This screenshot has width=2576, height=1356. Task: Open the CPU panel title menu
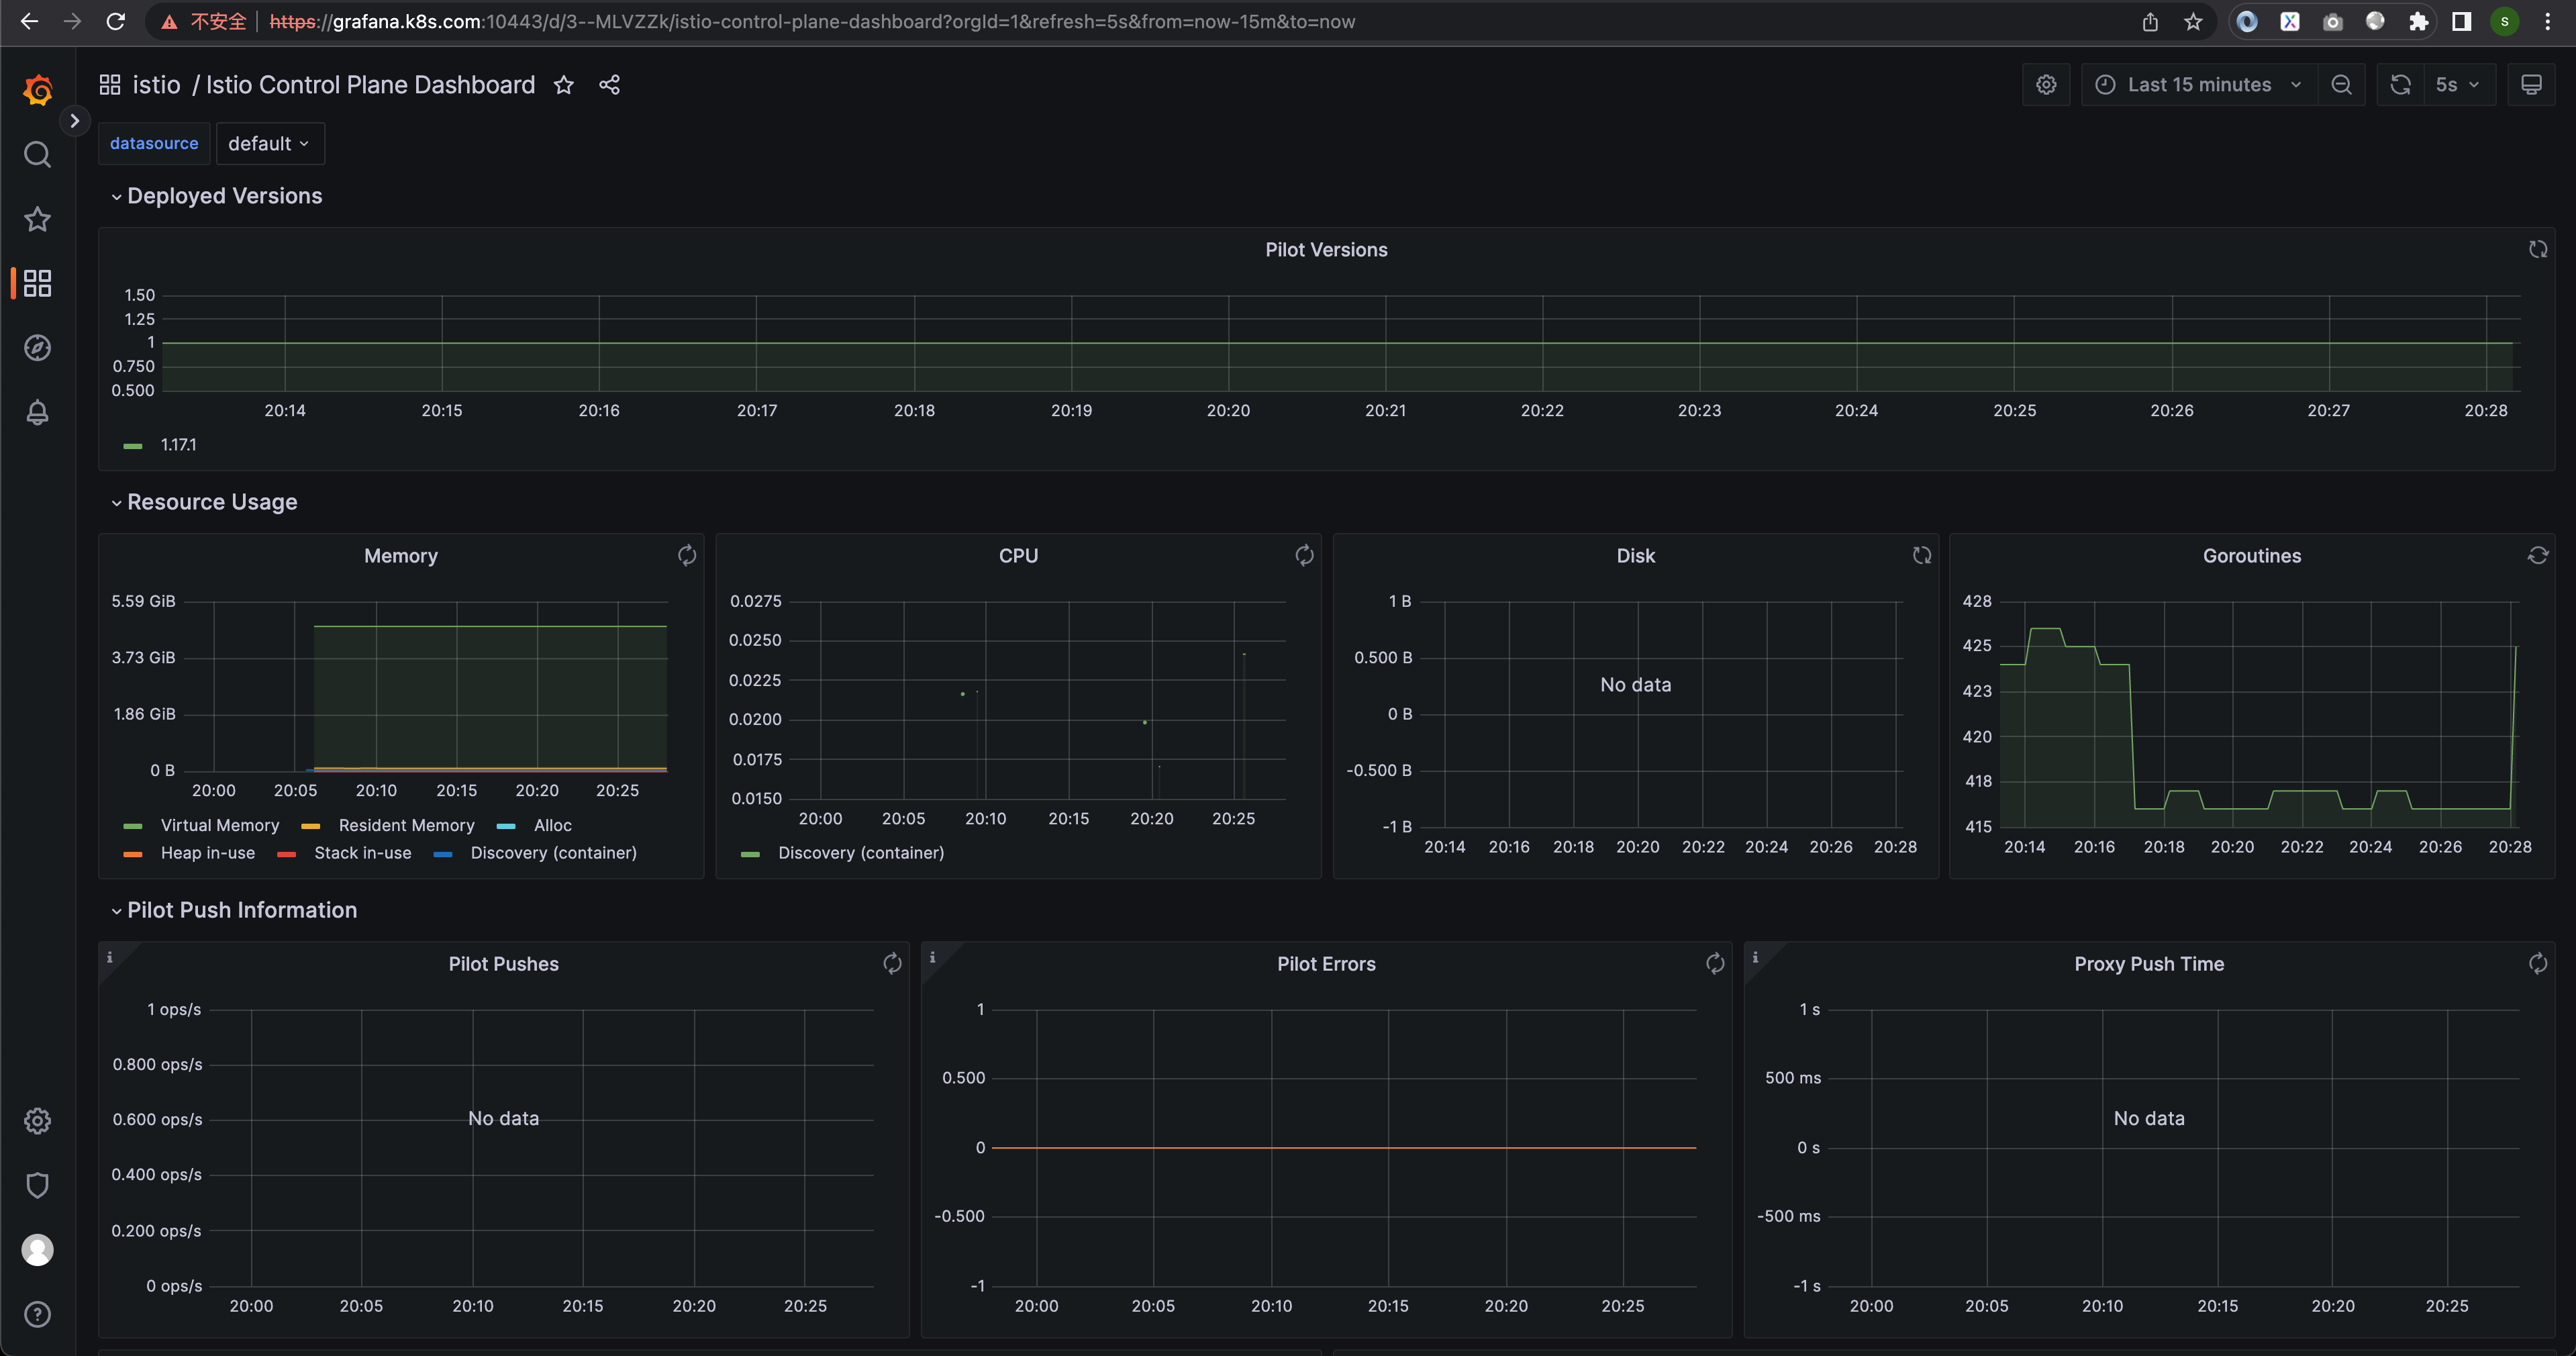tap(1018, 556)
